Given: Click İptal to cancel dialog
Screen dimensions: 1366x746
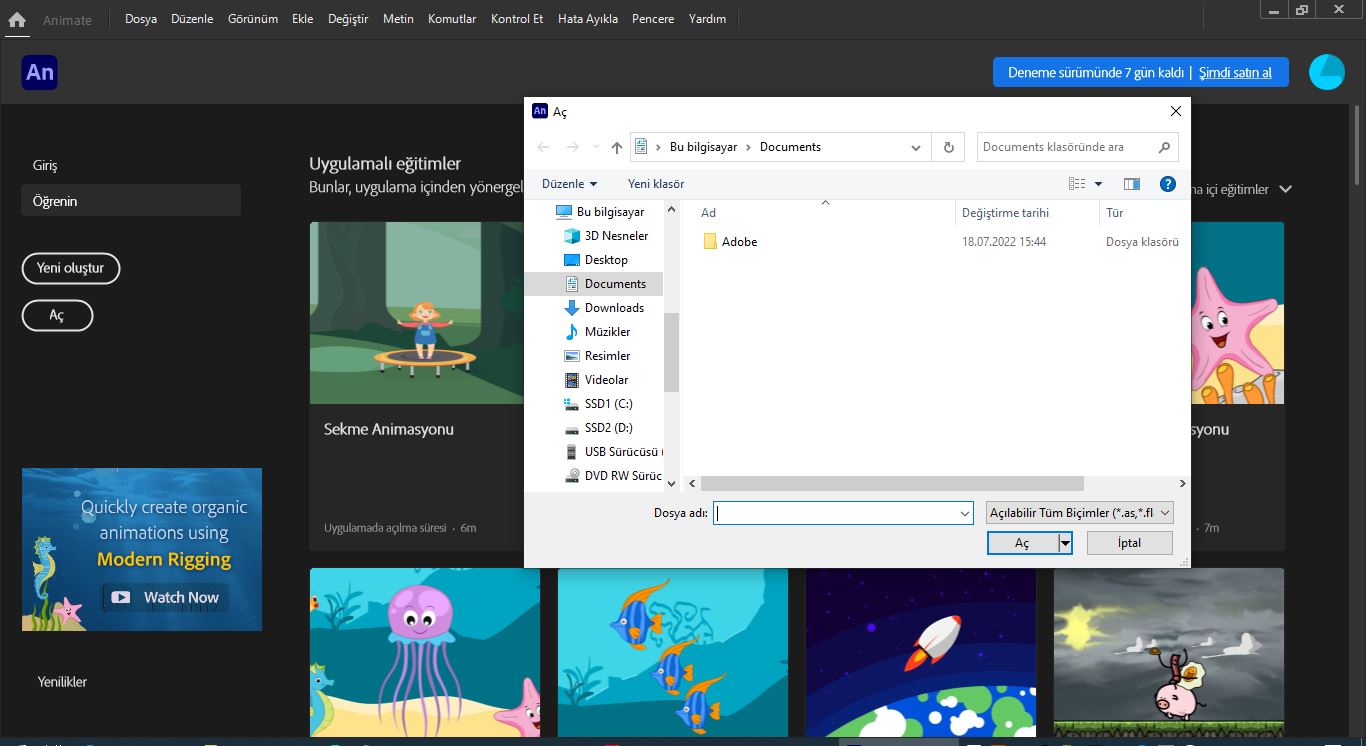Looking at the screenshot, I should [1129, 543].
